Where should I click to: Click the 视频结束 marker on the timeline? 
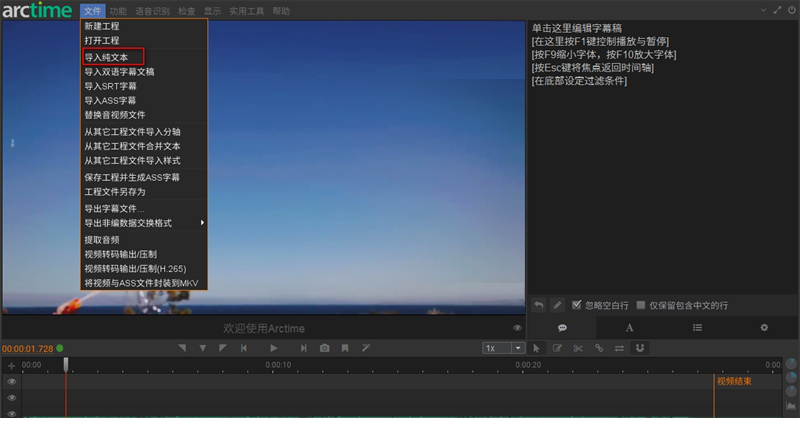click(734, 381)
